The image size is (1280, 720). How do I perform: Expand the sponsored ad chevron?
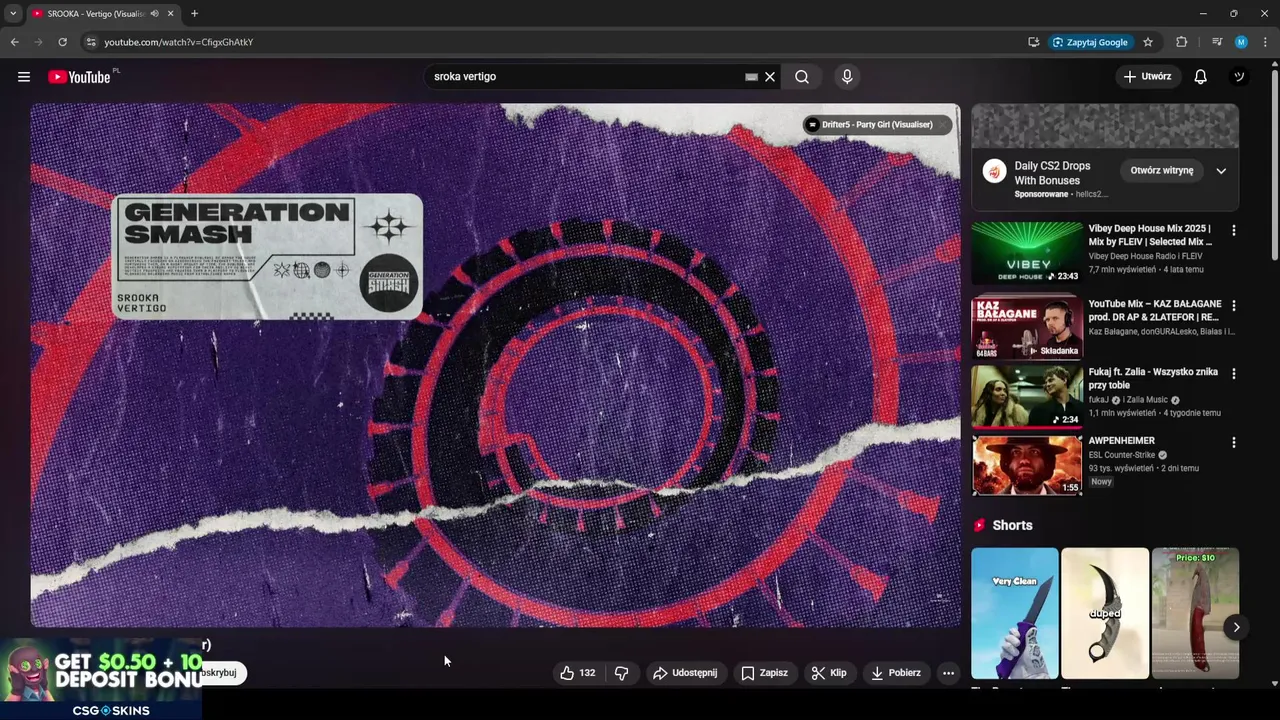click(x=1221, y=171)
